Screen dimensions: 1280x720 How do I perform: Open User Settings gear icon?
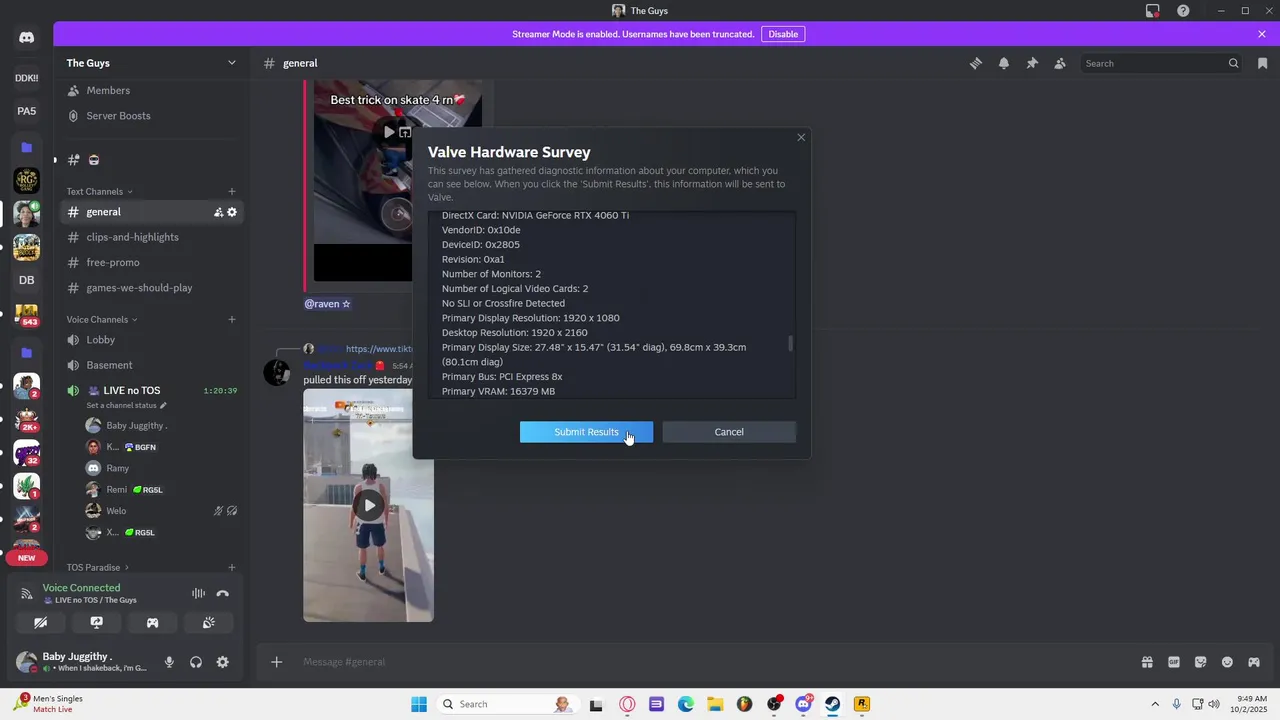[223, 662]
